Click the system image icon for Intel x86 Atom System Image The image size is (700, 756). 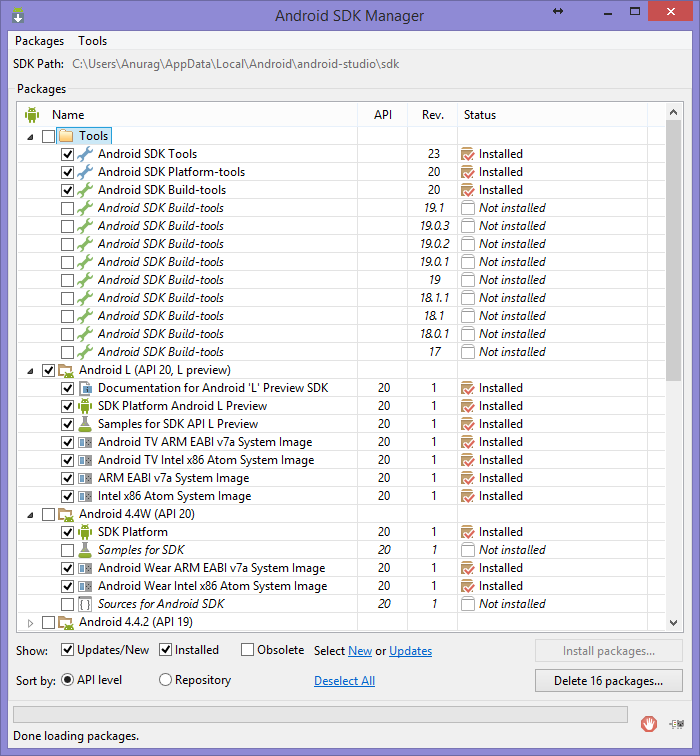click(x=85, y=496)
